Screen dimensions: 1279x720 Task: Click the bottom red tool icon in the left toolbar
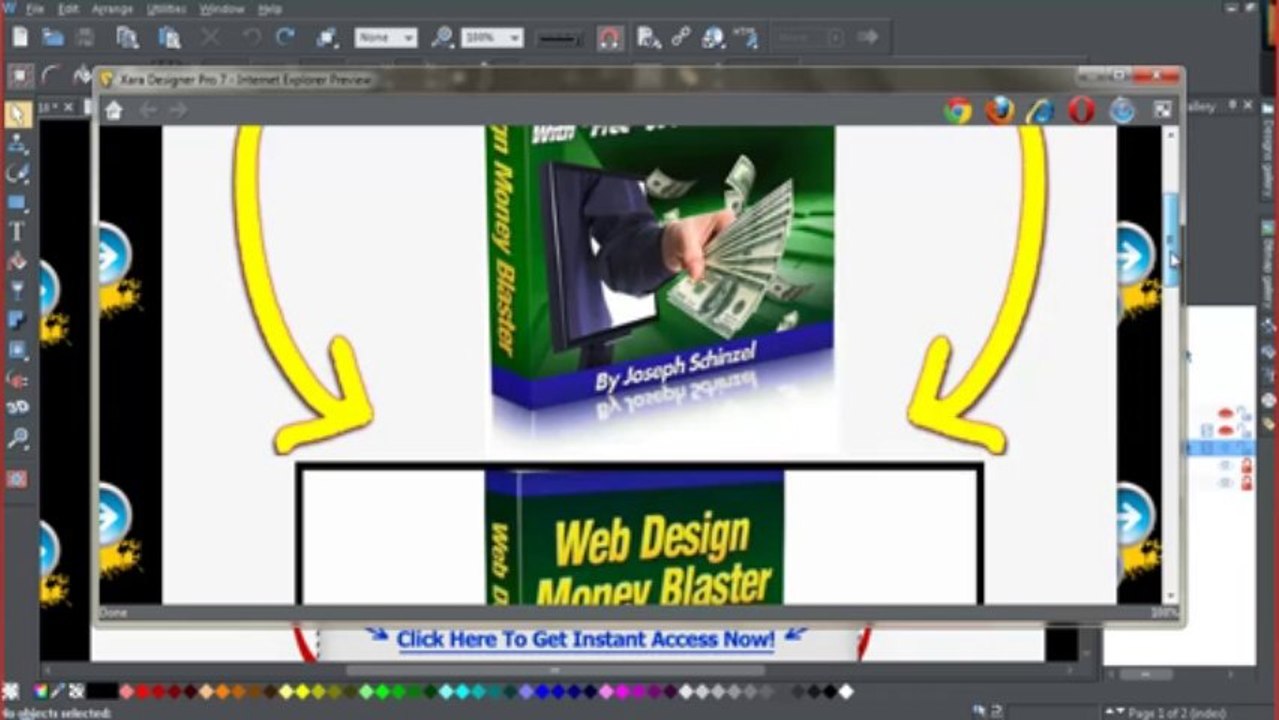point(17,478)
